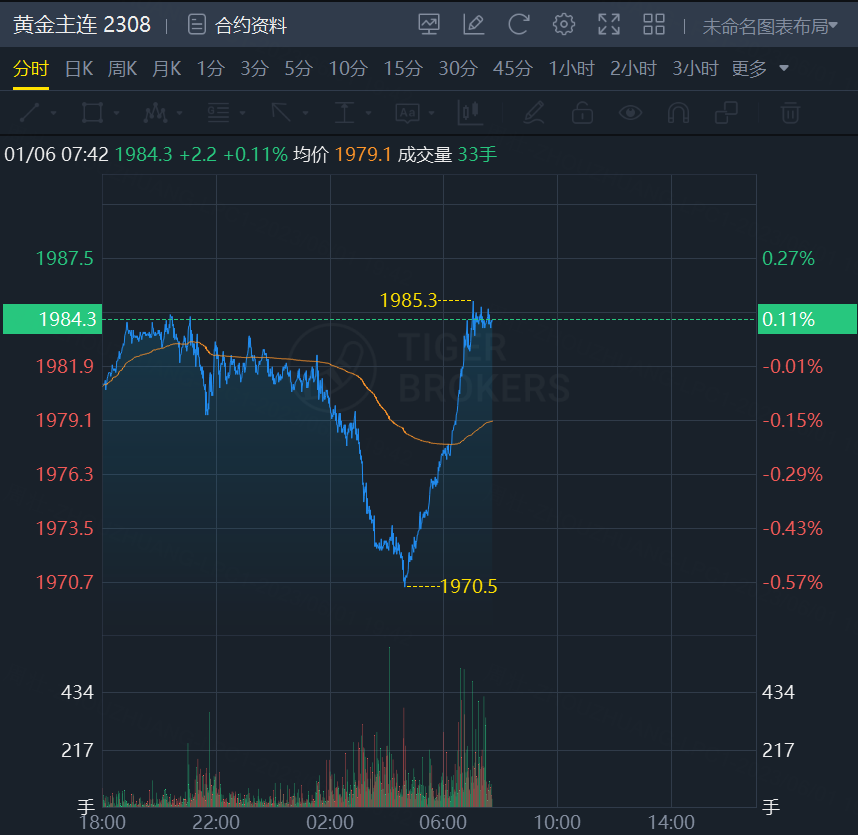Viewport: 858px width, 835px height.
Task: Click the chart indicator monitor icon
Action: click(x=429, y=25)
